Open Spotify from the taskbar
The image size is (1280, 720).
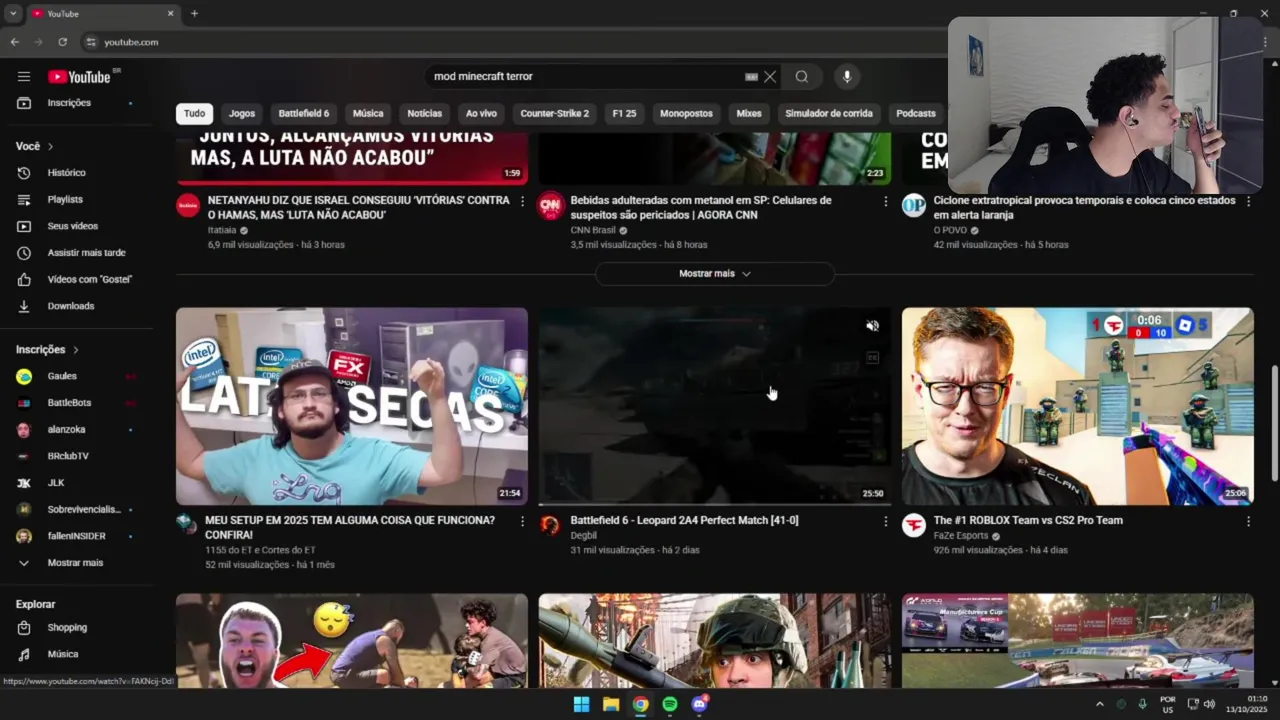click(670, 704)
